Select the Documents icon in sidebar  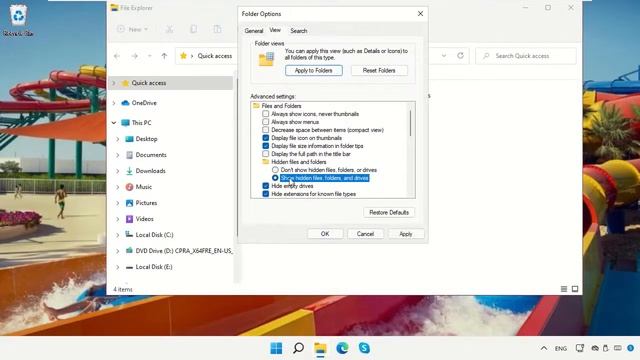(129, 155)
